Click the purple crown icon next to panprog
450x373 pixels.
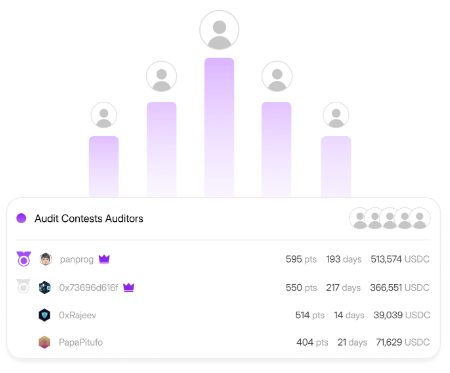(104, 259)
